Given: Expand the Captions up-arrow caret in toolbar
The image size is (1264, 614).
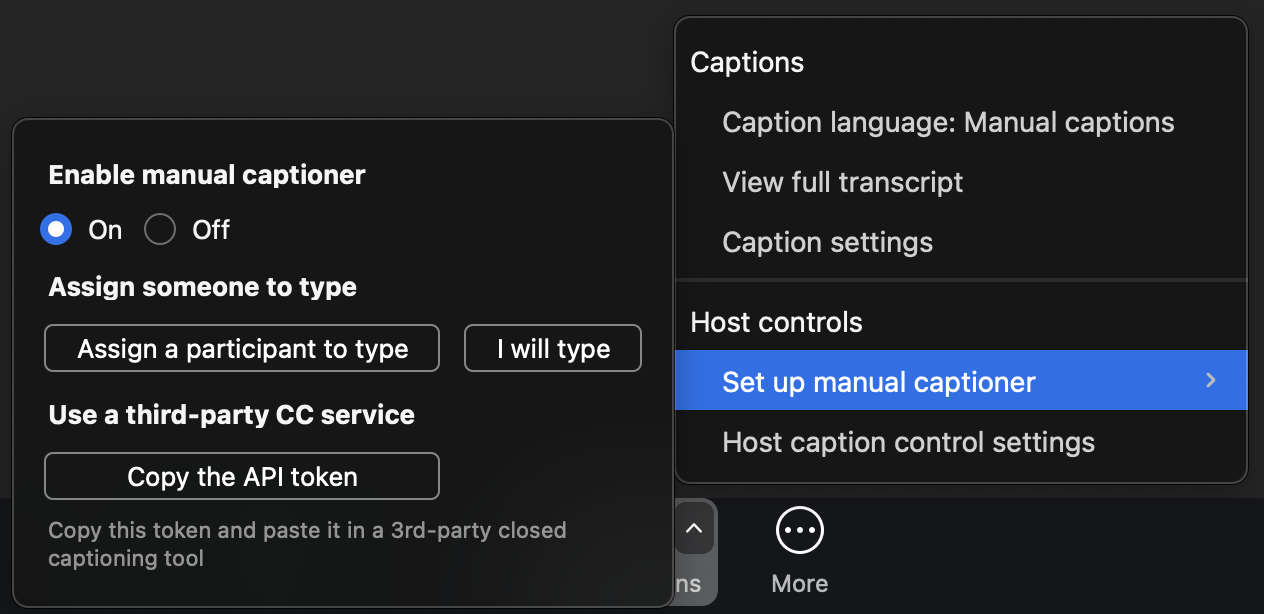Looking at the screenshot, I should (694, 529).
